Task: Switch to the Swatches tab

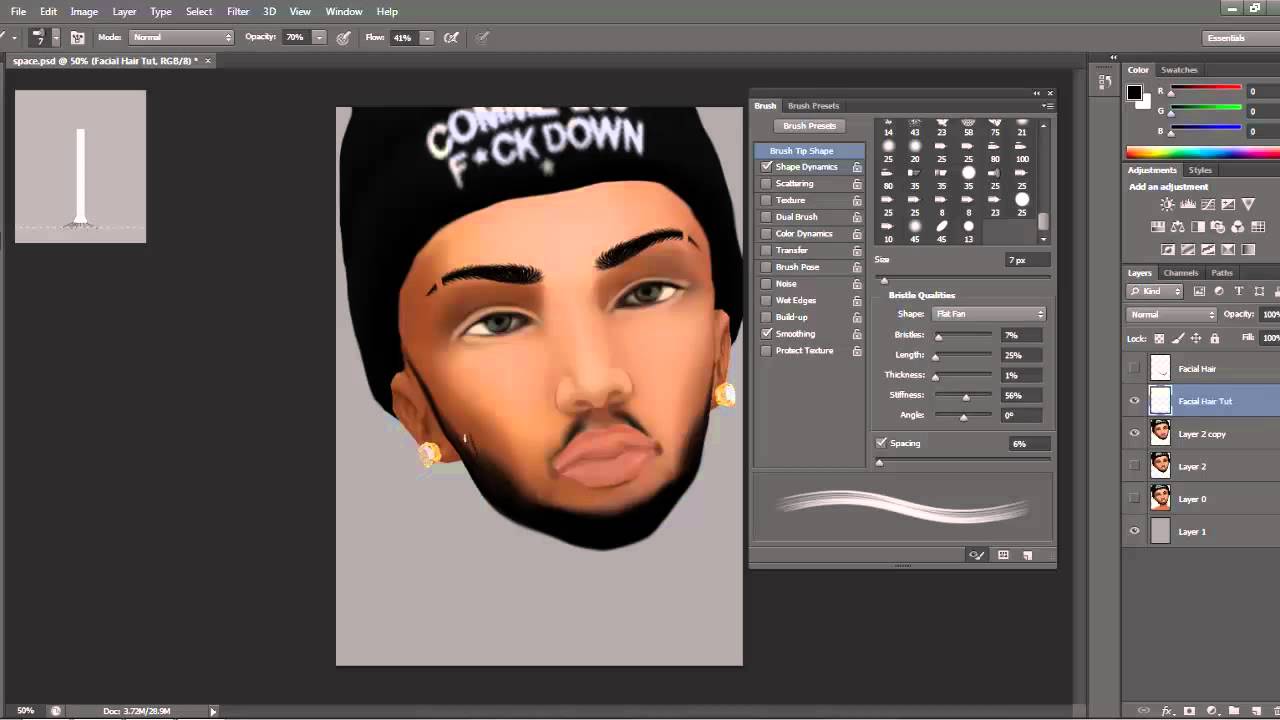Action: pos(1179,70)
